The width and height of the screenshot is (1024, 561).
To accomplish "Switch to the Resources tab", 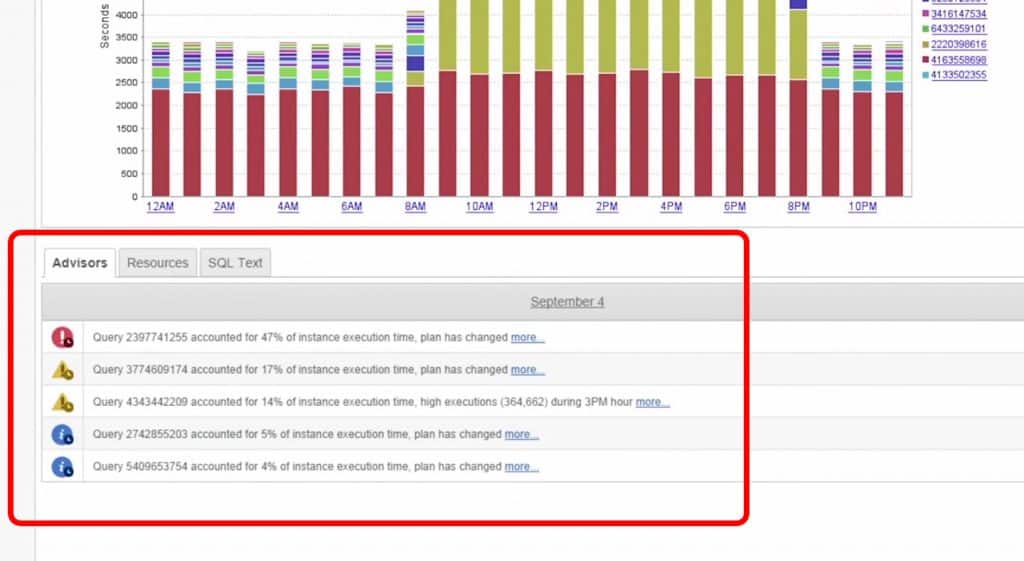I will tap(157, 263).
